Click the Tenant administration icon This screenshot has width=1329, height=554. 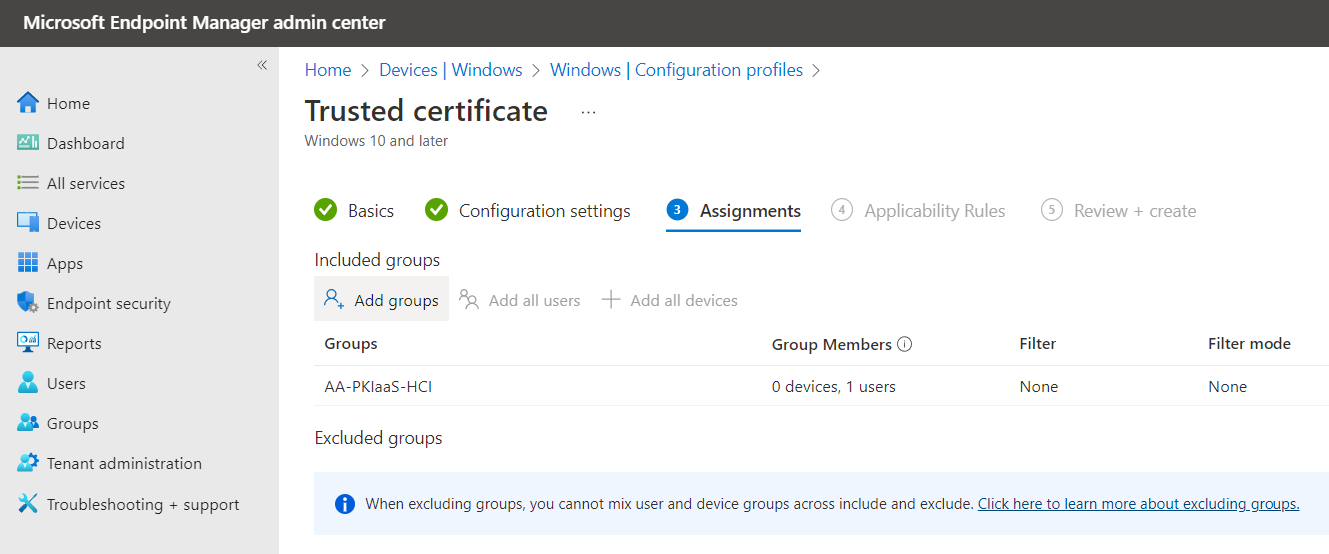pos(28,463)
